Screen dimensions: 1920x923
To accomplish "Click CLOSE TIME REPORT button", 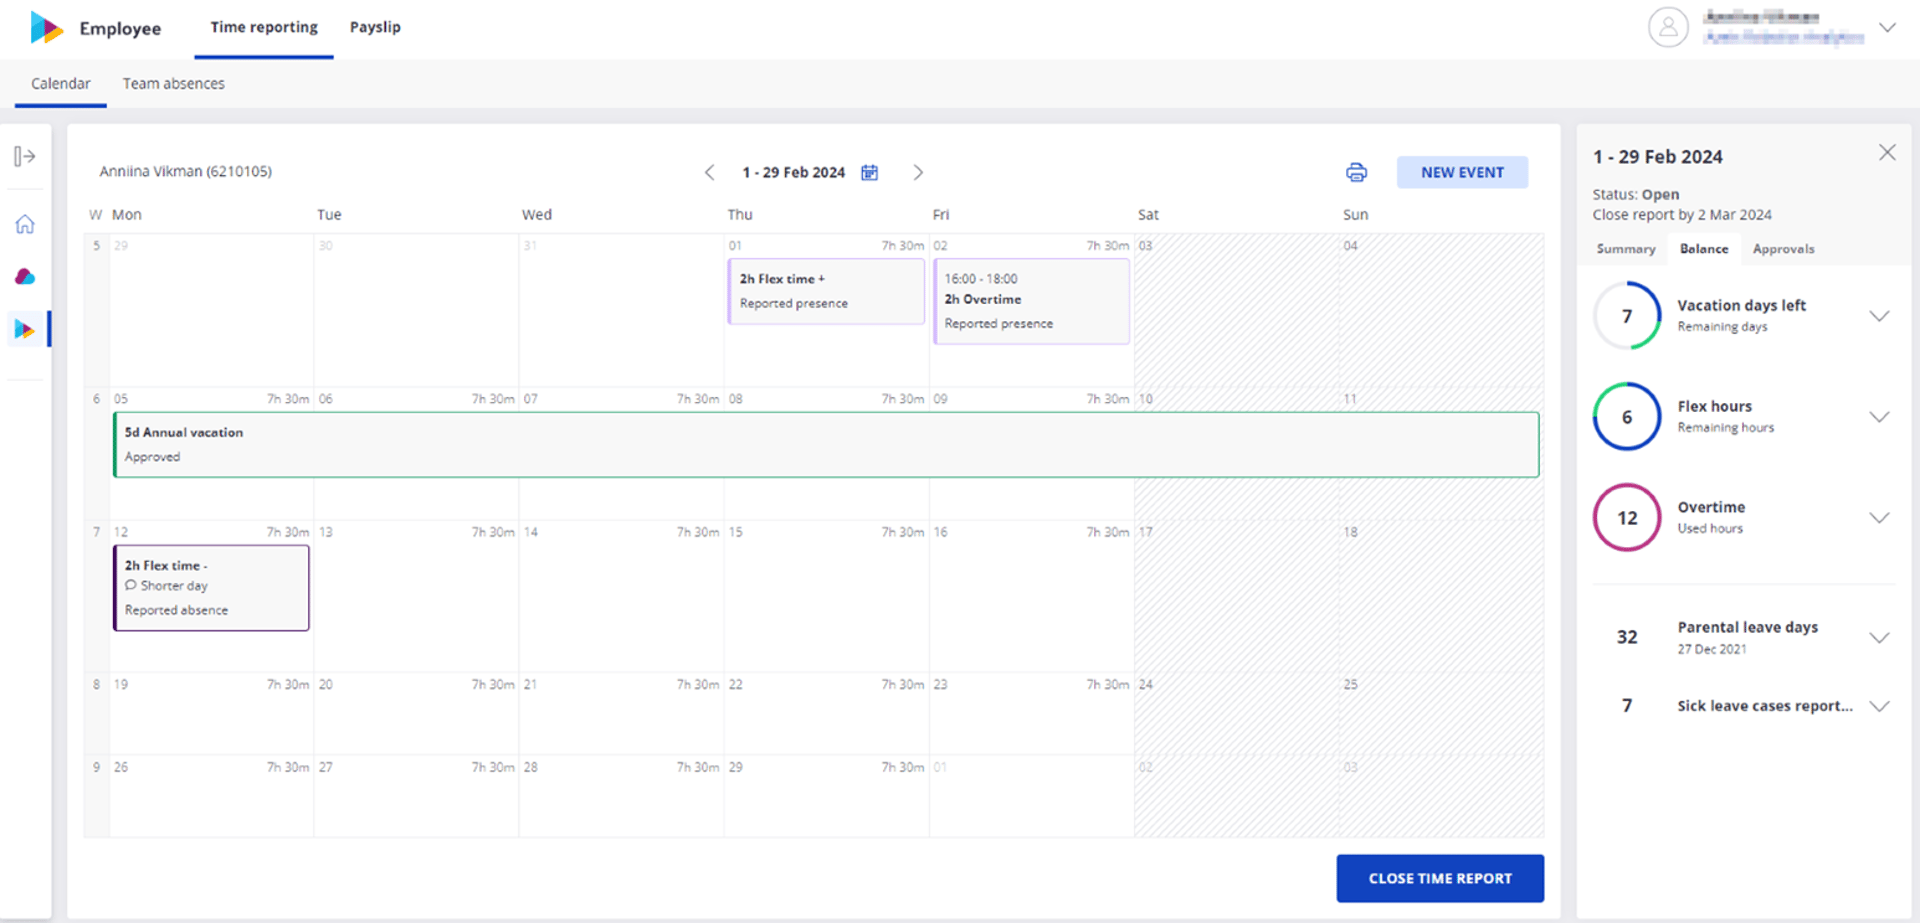I will pyautogui.click(x=1440, y=878).
